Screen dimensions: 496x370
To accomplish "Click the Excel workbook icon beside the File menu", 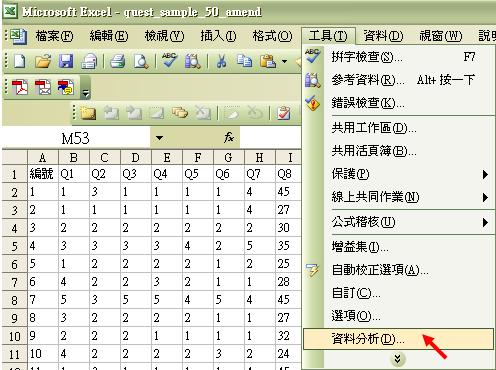I will coord(18,36).
